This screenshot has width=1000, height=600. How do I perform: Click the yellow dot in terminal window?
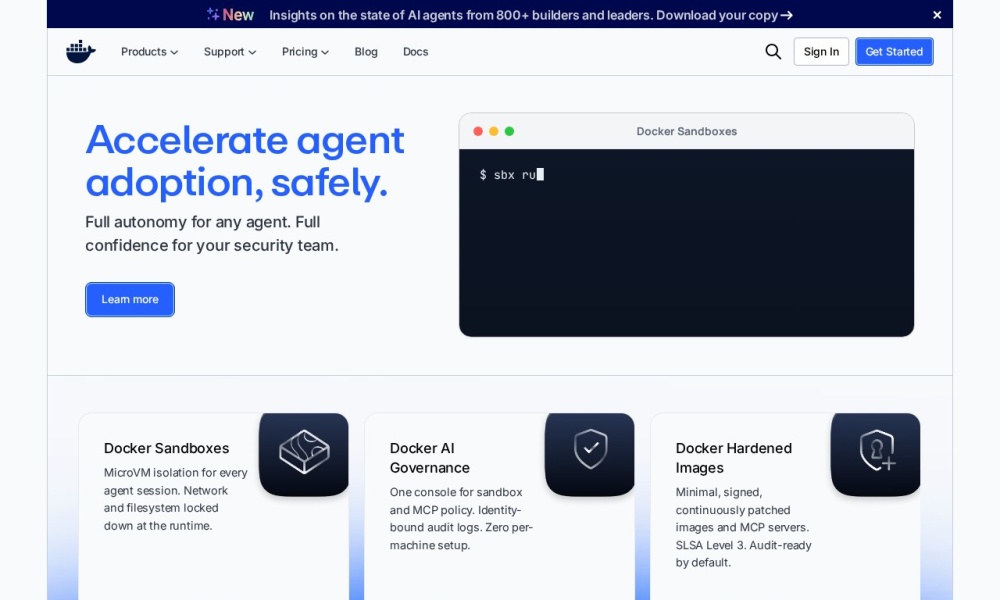[494, 131]
